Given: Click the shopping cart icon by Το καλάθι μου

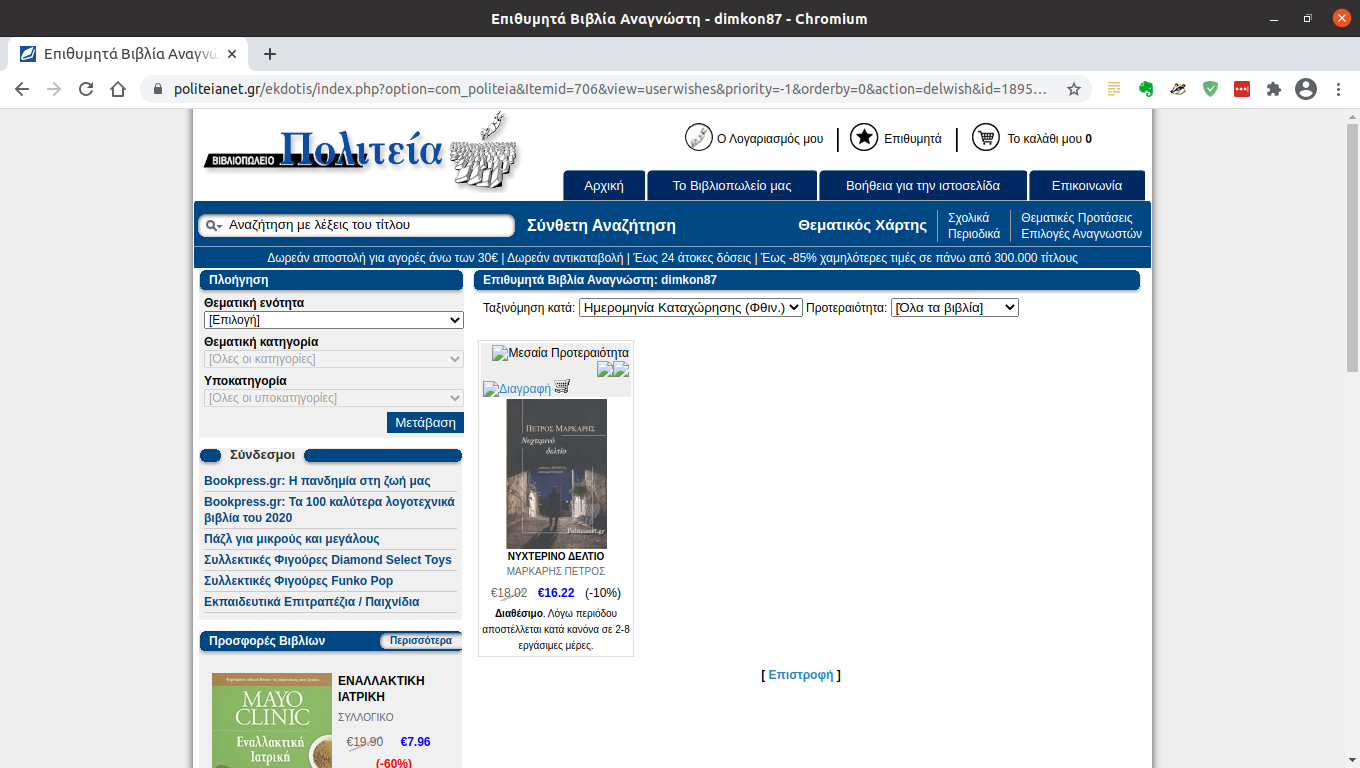Looking at the screenshot, I should click(986, 138).
